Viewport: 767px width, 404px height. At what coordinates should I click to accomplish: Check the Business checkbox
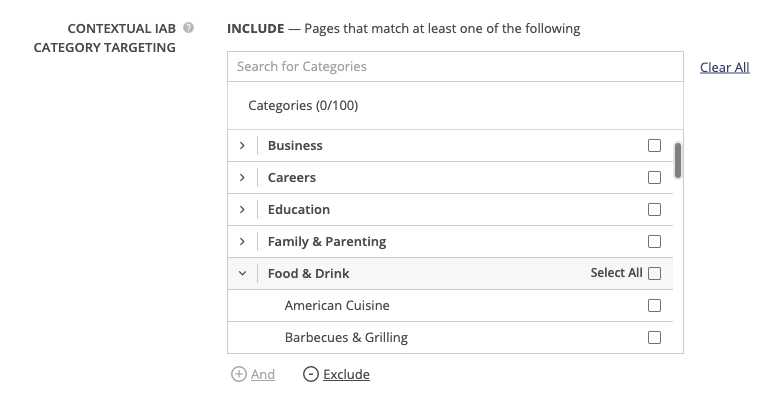654,145
